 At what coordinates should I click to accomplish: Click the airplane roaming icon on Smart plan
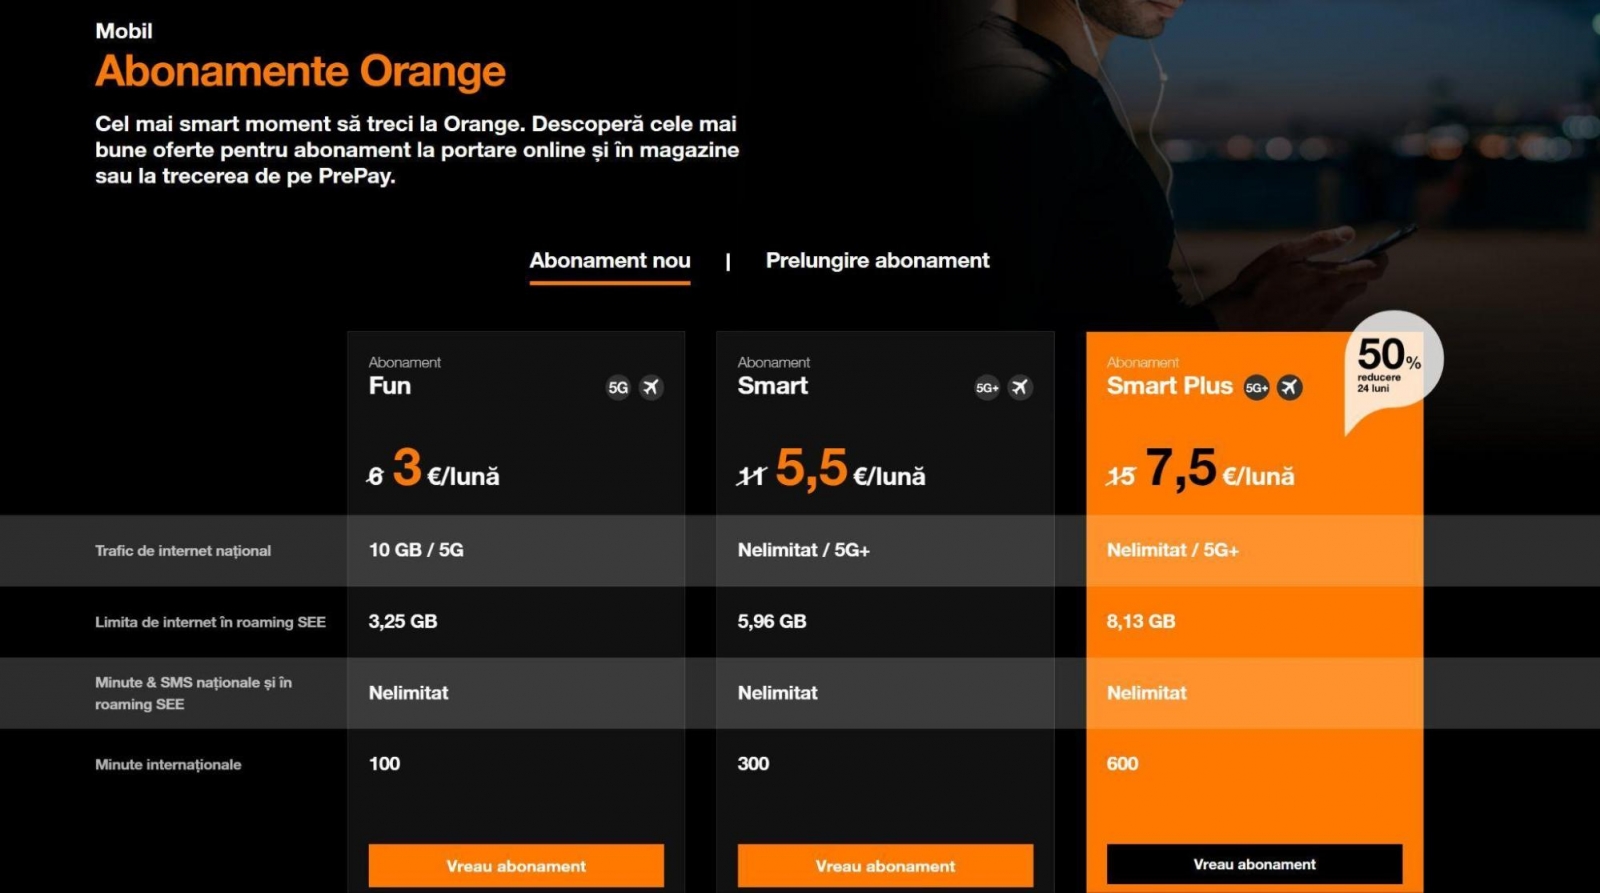[1020, 387]
